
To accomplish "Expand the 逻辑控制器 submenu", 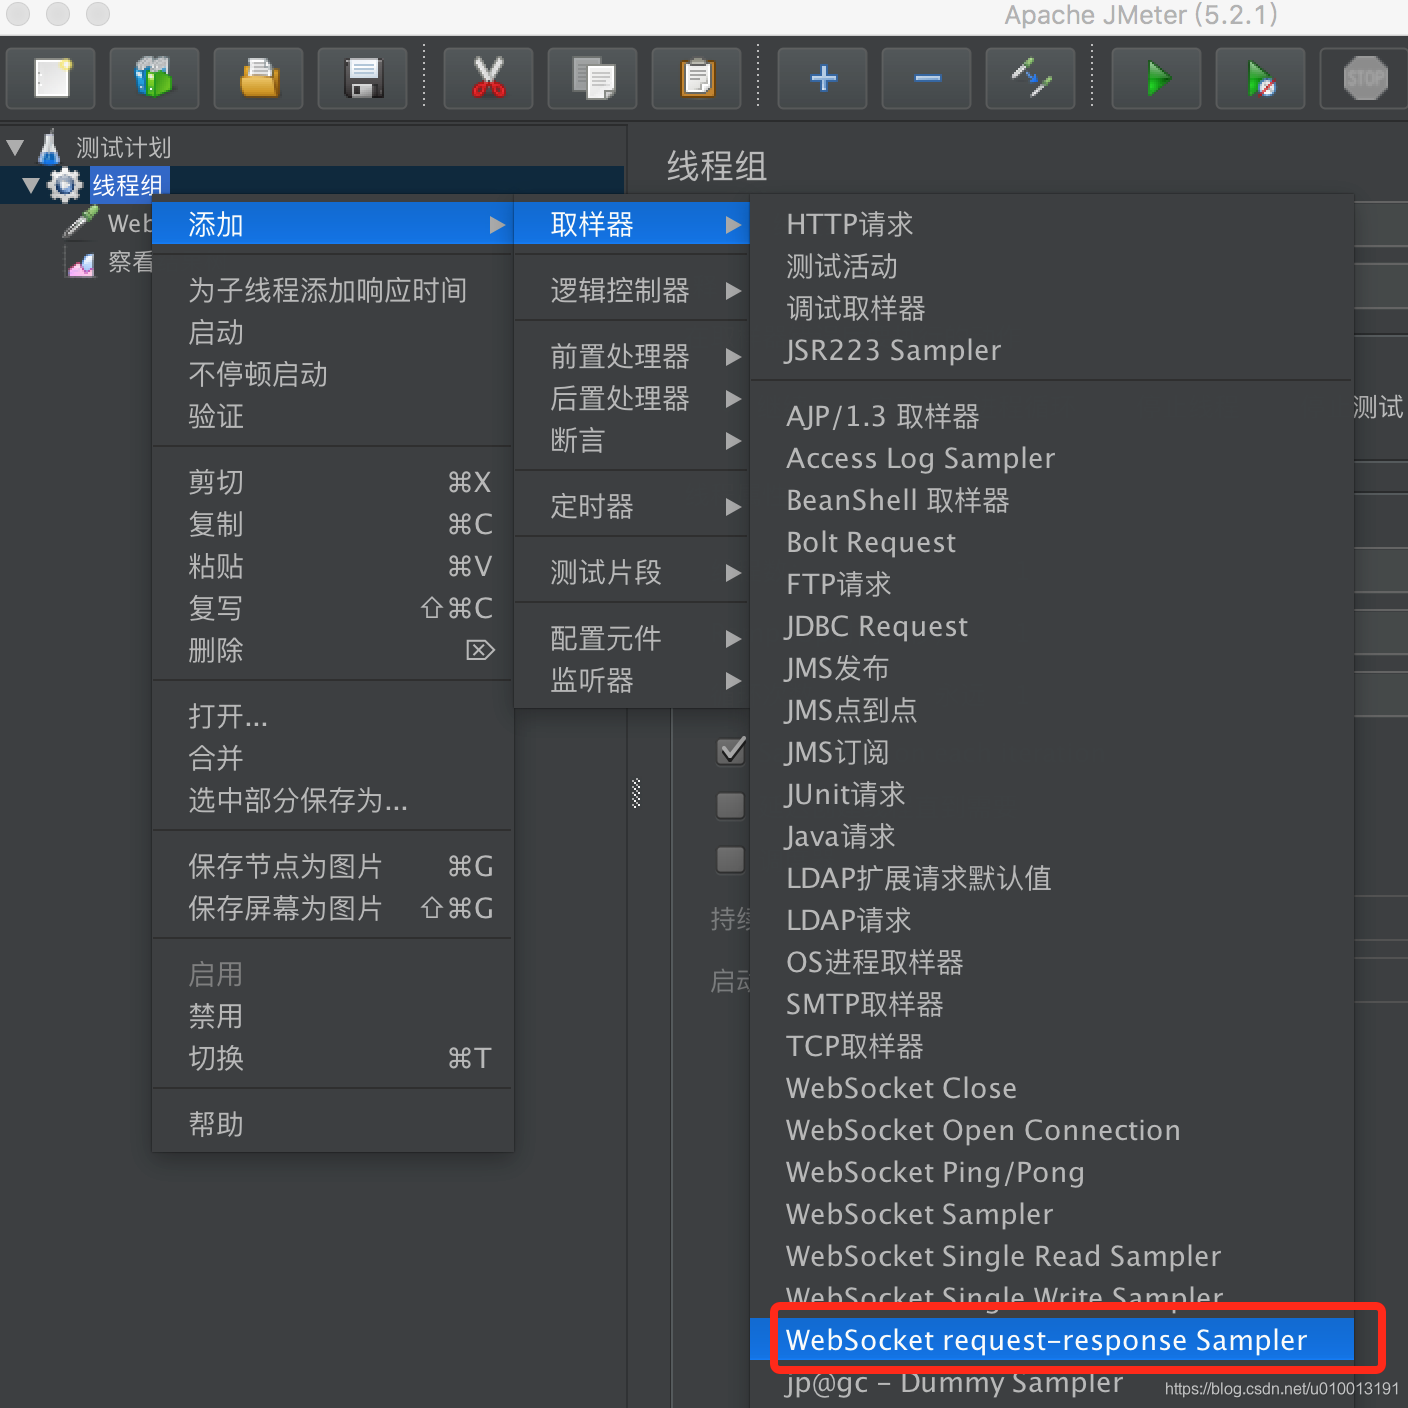I will 631,291.
